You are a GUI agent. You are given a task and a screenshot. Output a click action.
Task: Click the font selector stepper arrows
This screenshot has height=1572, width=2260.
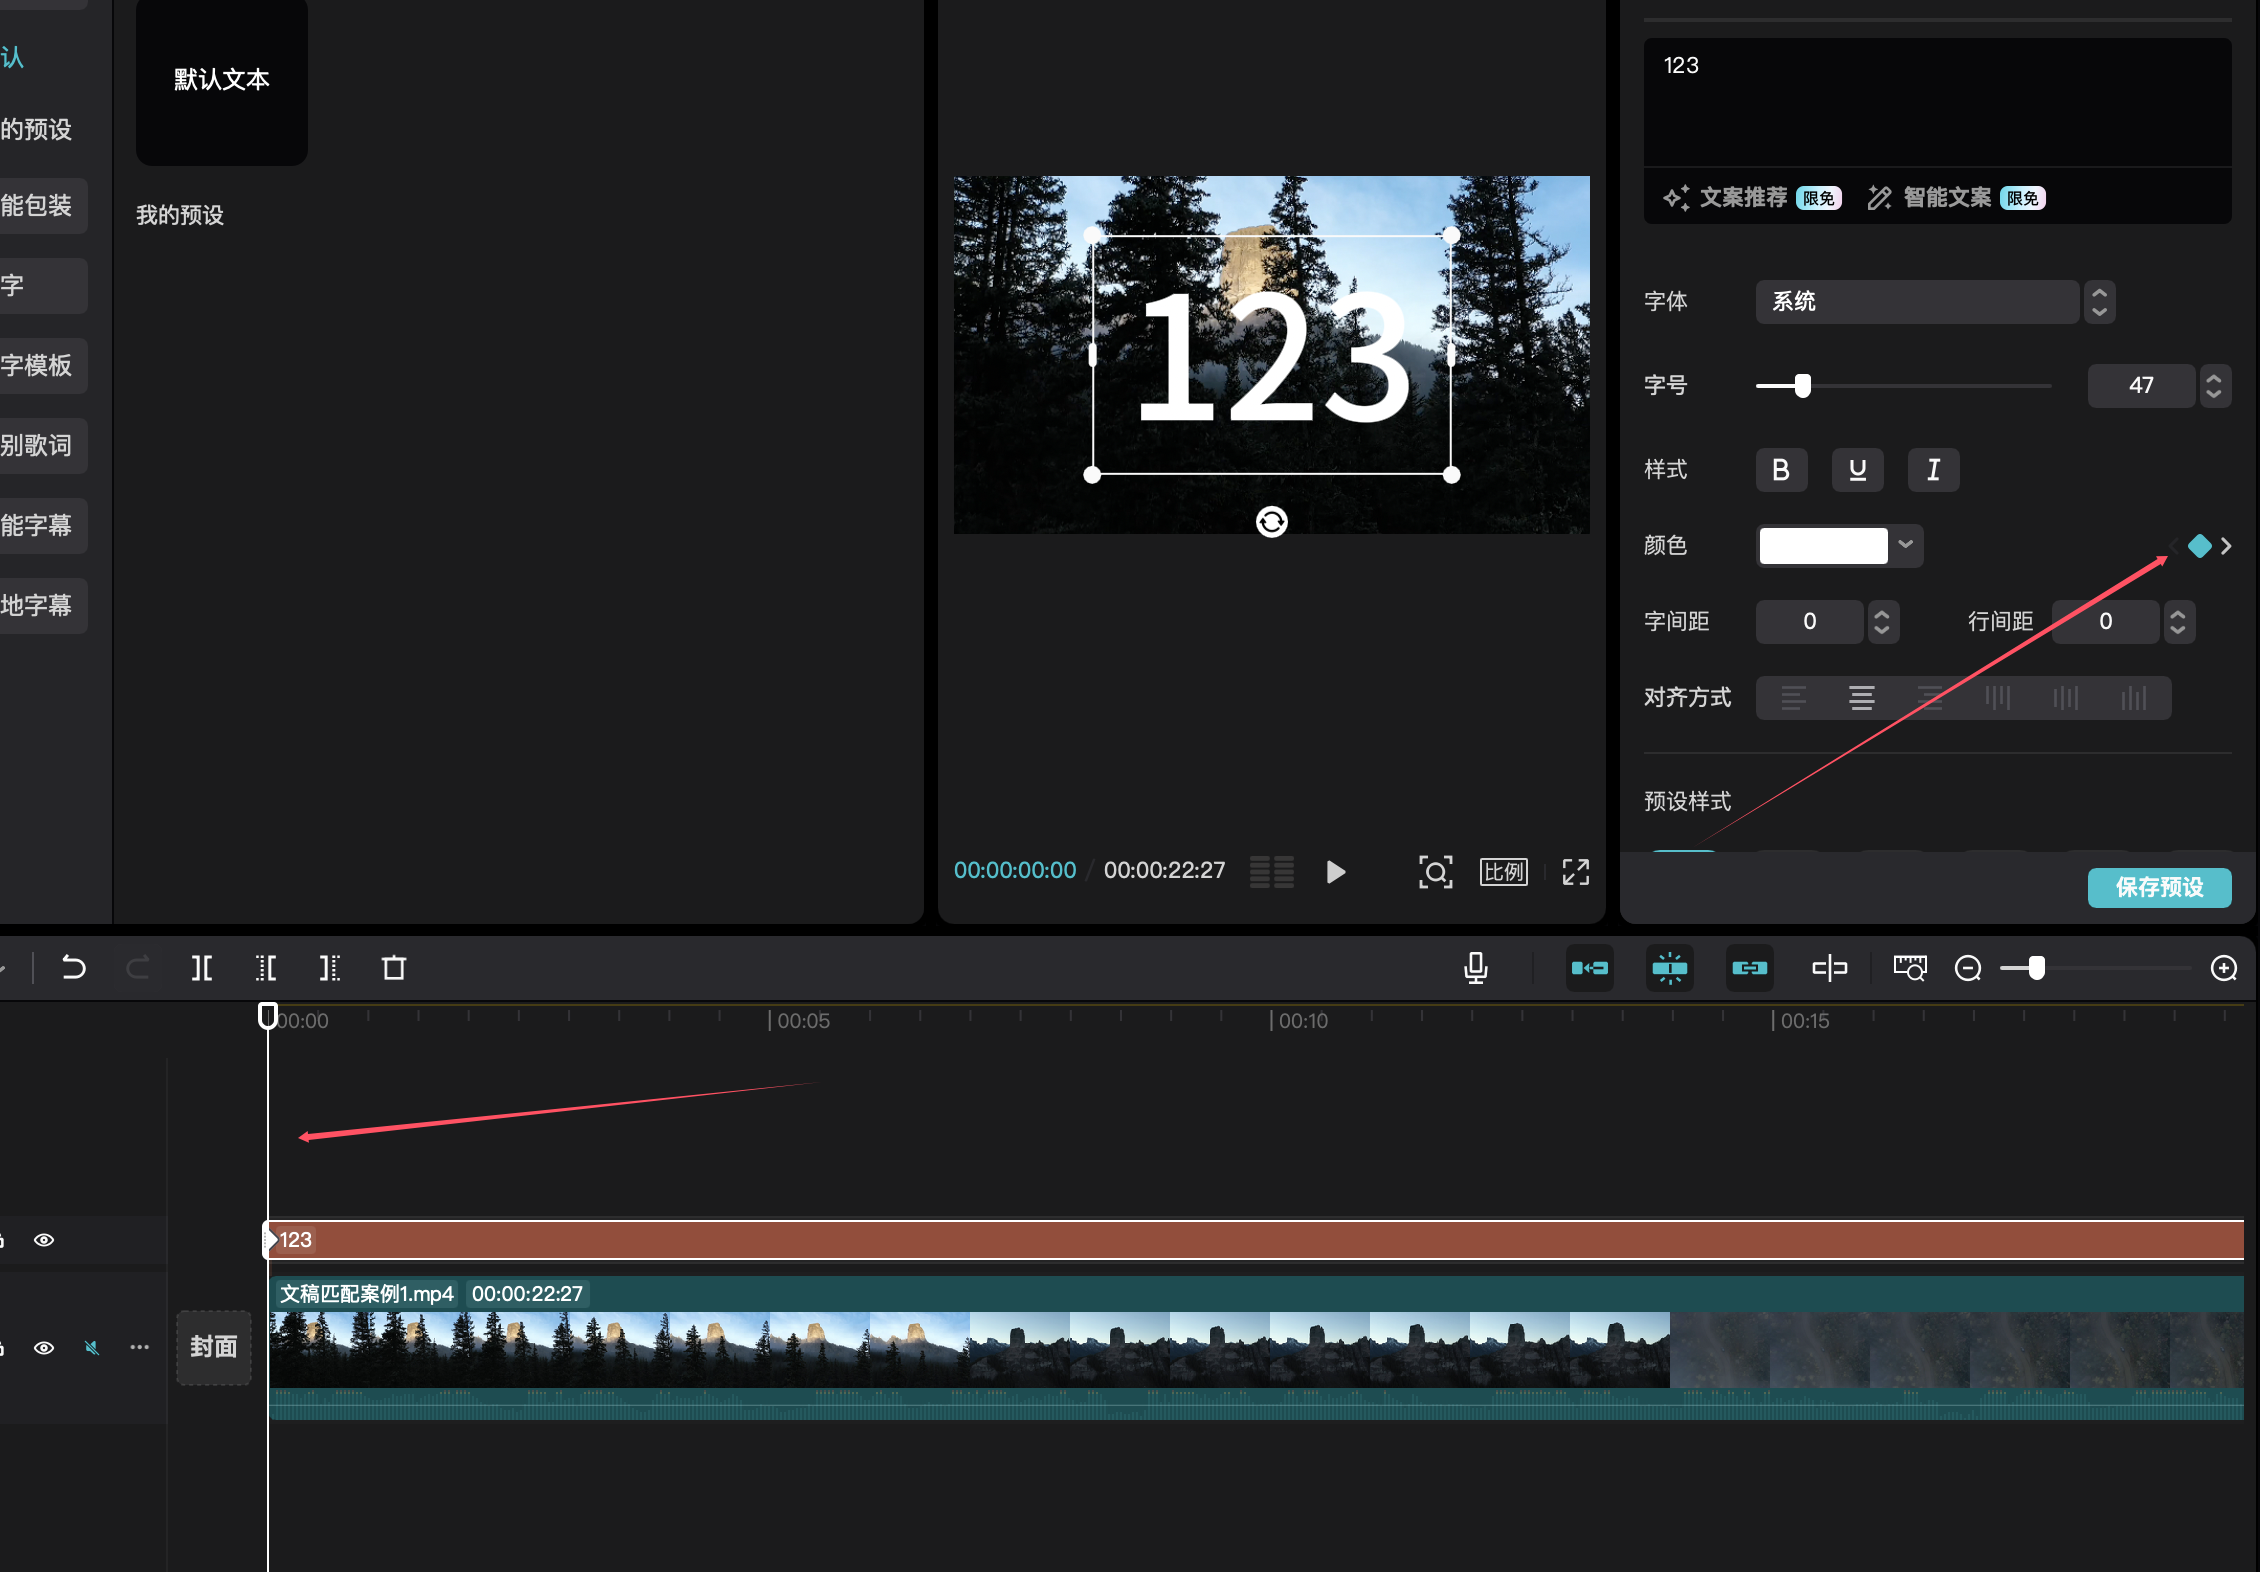coord(2100,302)
